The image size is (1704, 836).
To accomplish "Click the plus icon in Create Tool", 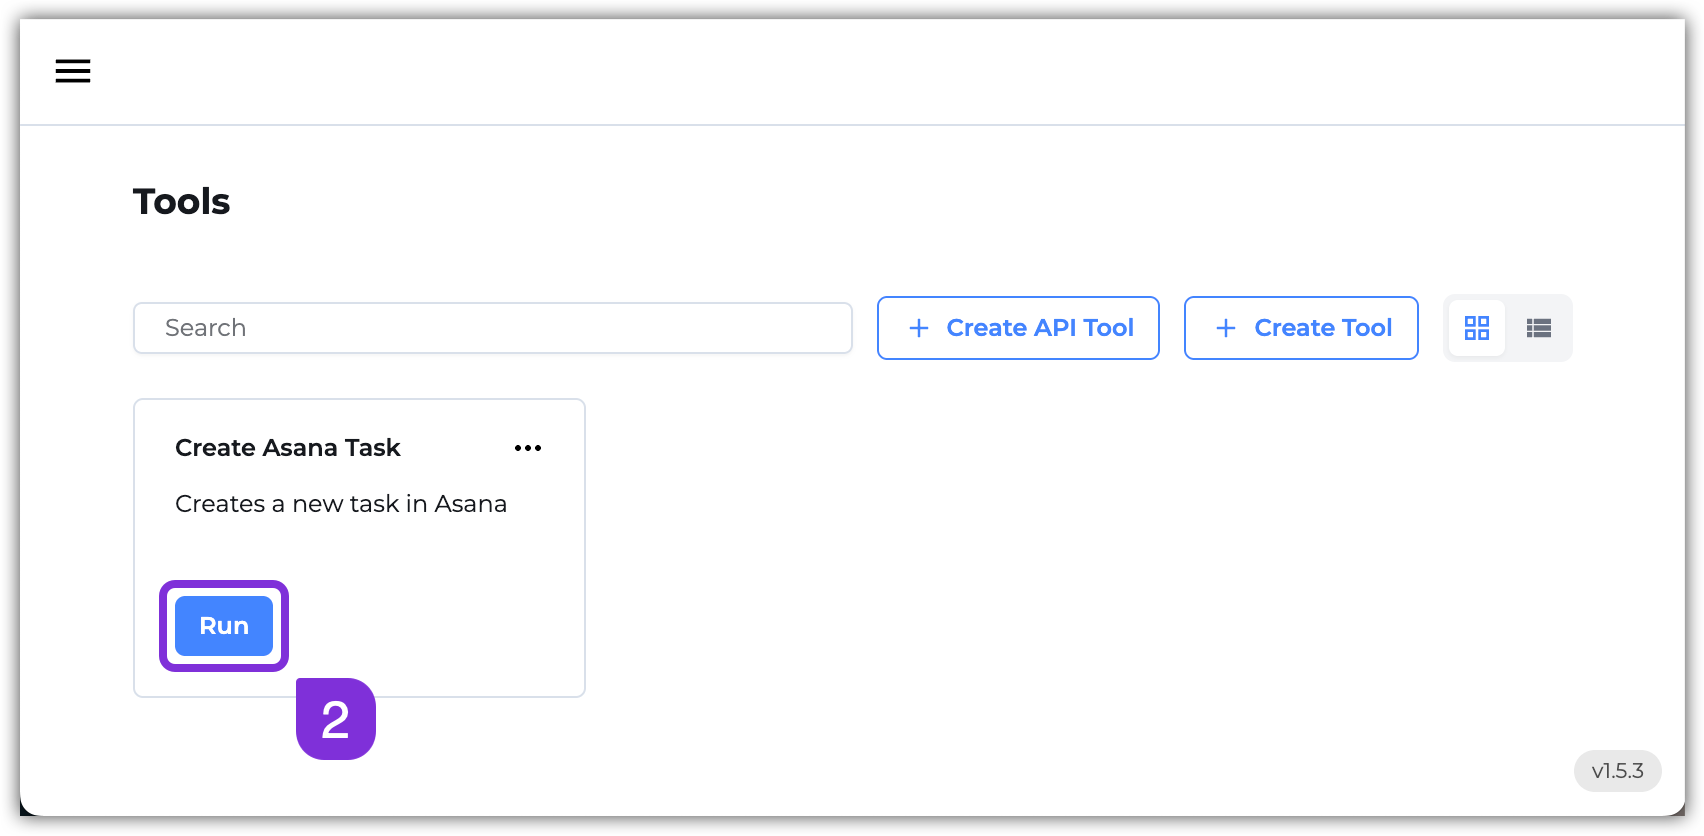I will pos(1225,328).
